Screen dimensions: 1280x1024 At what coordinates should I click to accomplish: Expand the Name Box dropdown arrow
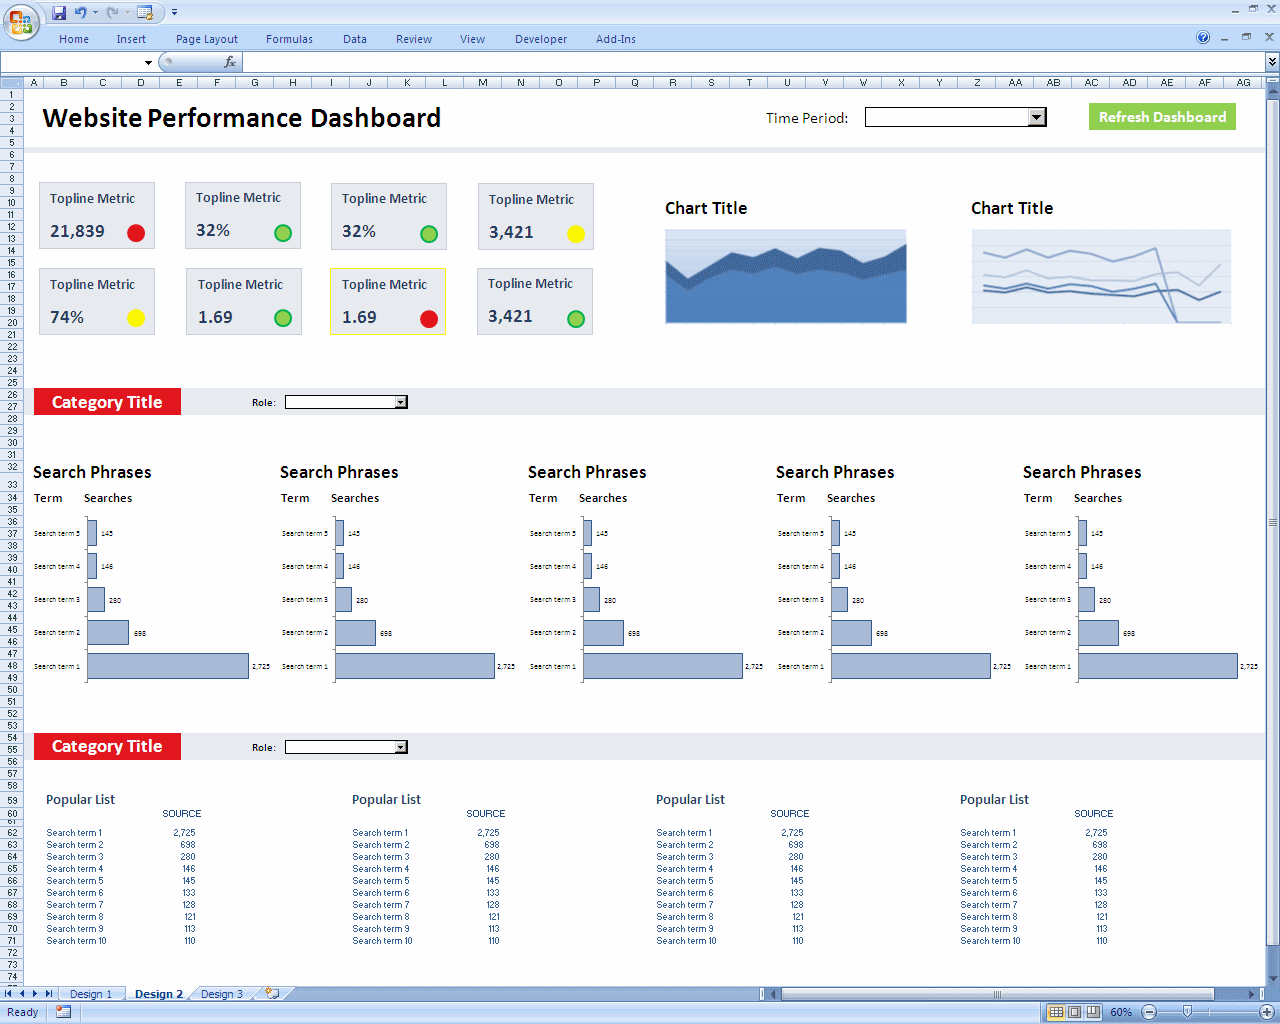pos(148,63)
